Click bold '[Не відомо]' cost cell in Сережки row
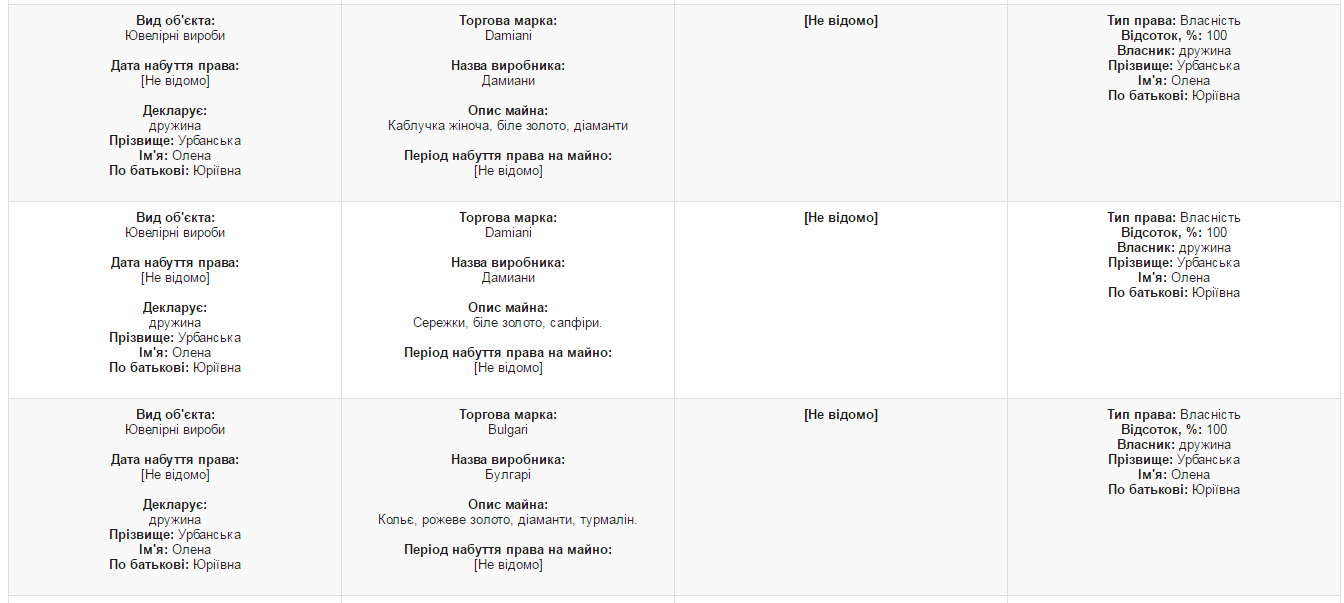1344x603 pixels. [x=841, y=218]
